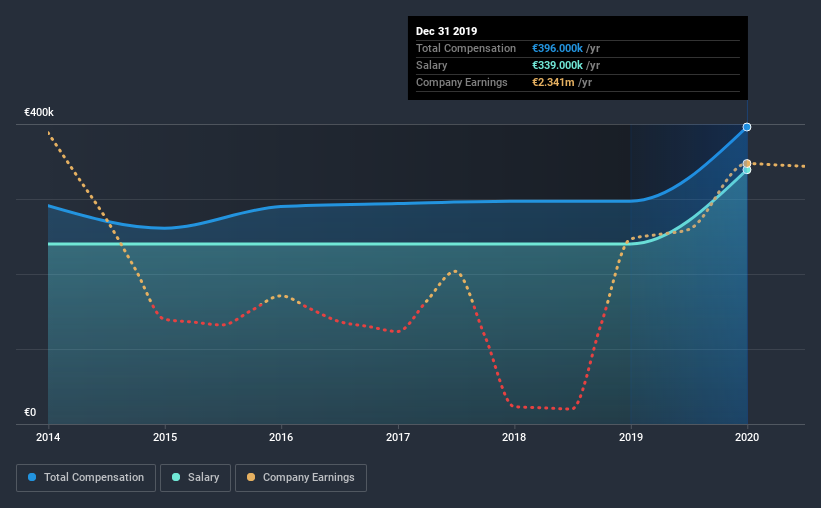This screenshot has width=821, height=508.
Task: Toggle the Salary legend button
Action: point(195,478)
